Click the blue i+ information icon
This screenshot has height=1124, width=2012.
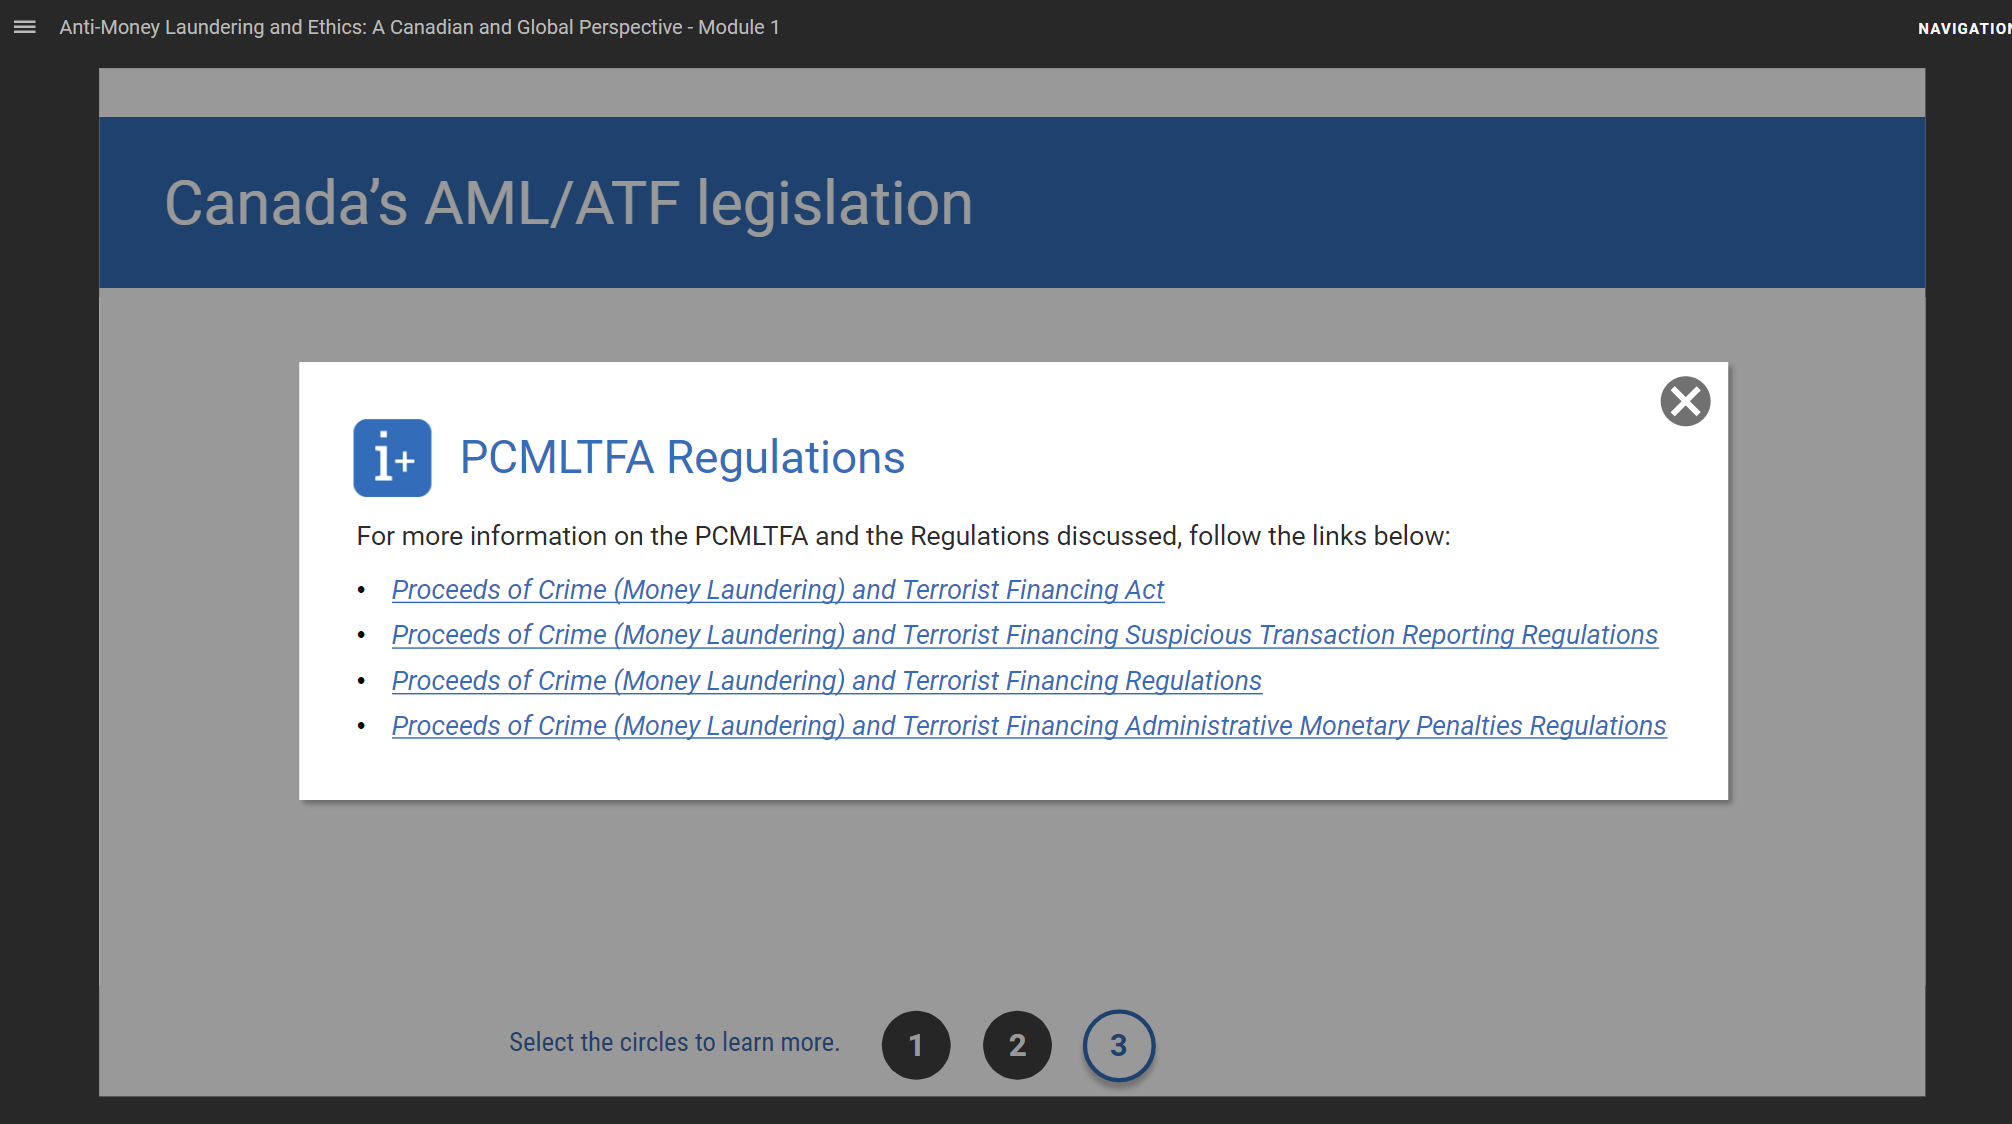[392, 458]
